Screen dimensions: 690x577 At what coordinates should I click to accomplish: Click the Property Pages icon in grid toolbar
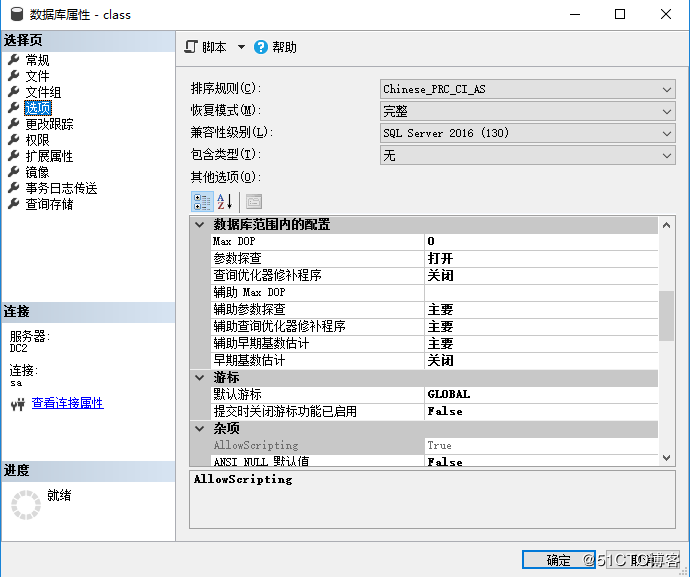(x=254, y=202)
